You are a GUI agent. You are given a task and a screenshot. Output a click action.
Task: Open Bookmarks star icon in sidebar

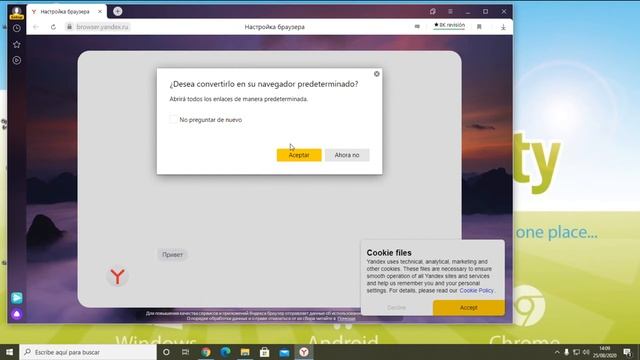click(x=17, y=44)
